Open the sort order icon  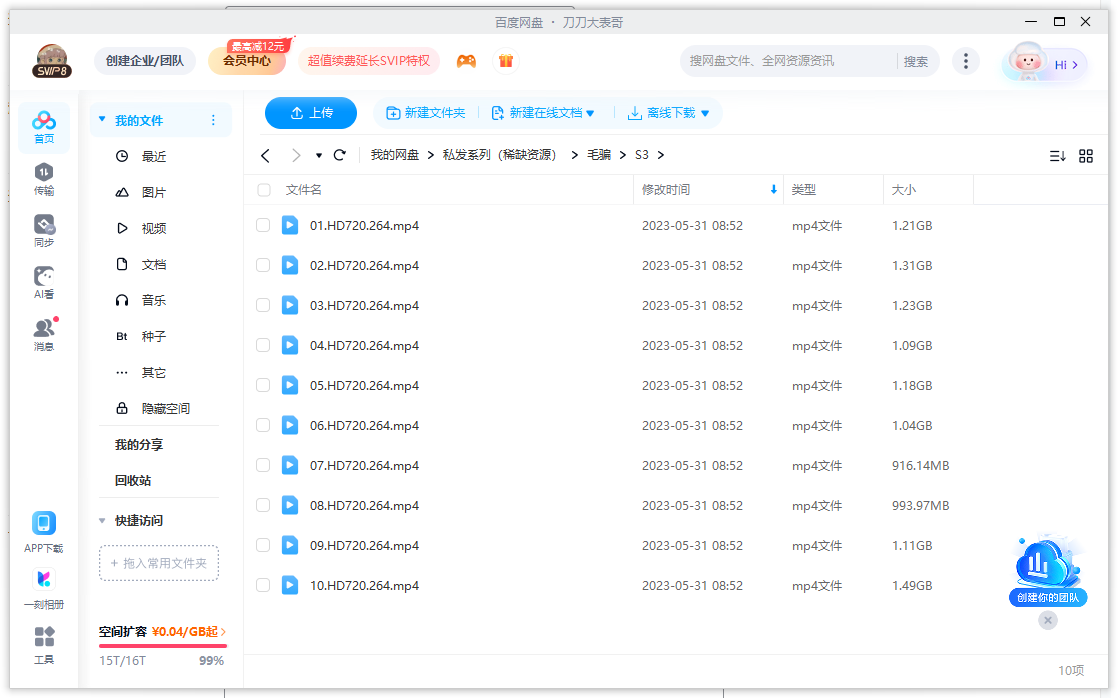(1057, 156)
